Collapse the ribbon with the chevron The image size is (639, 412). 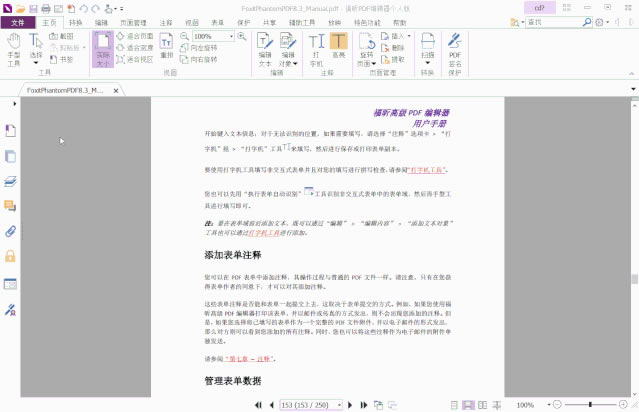631,74
